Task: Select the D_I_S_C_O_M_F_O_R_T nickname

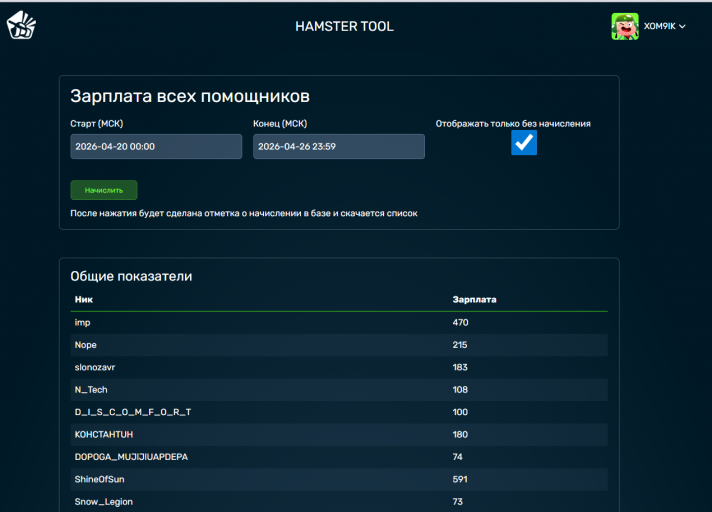Action: point(133,412)
